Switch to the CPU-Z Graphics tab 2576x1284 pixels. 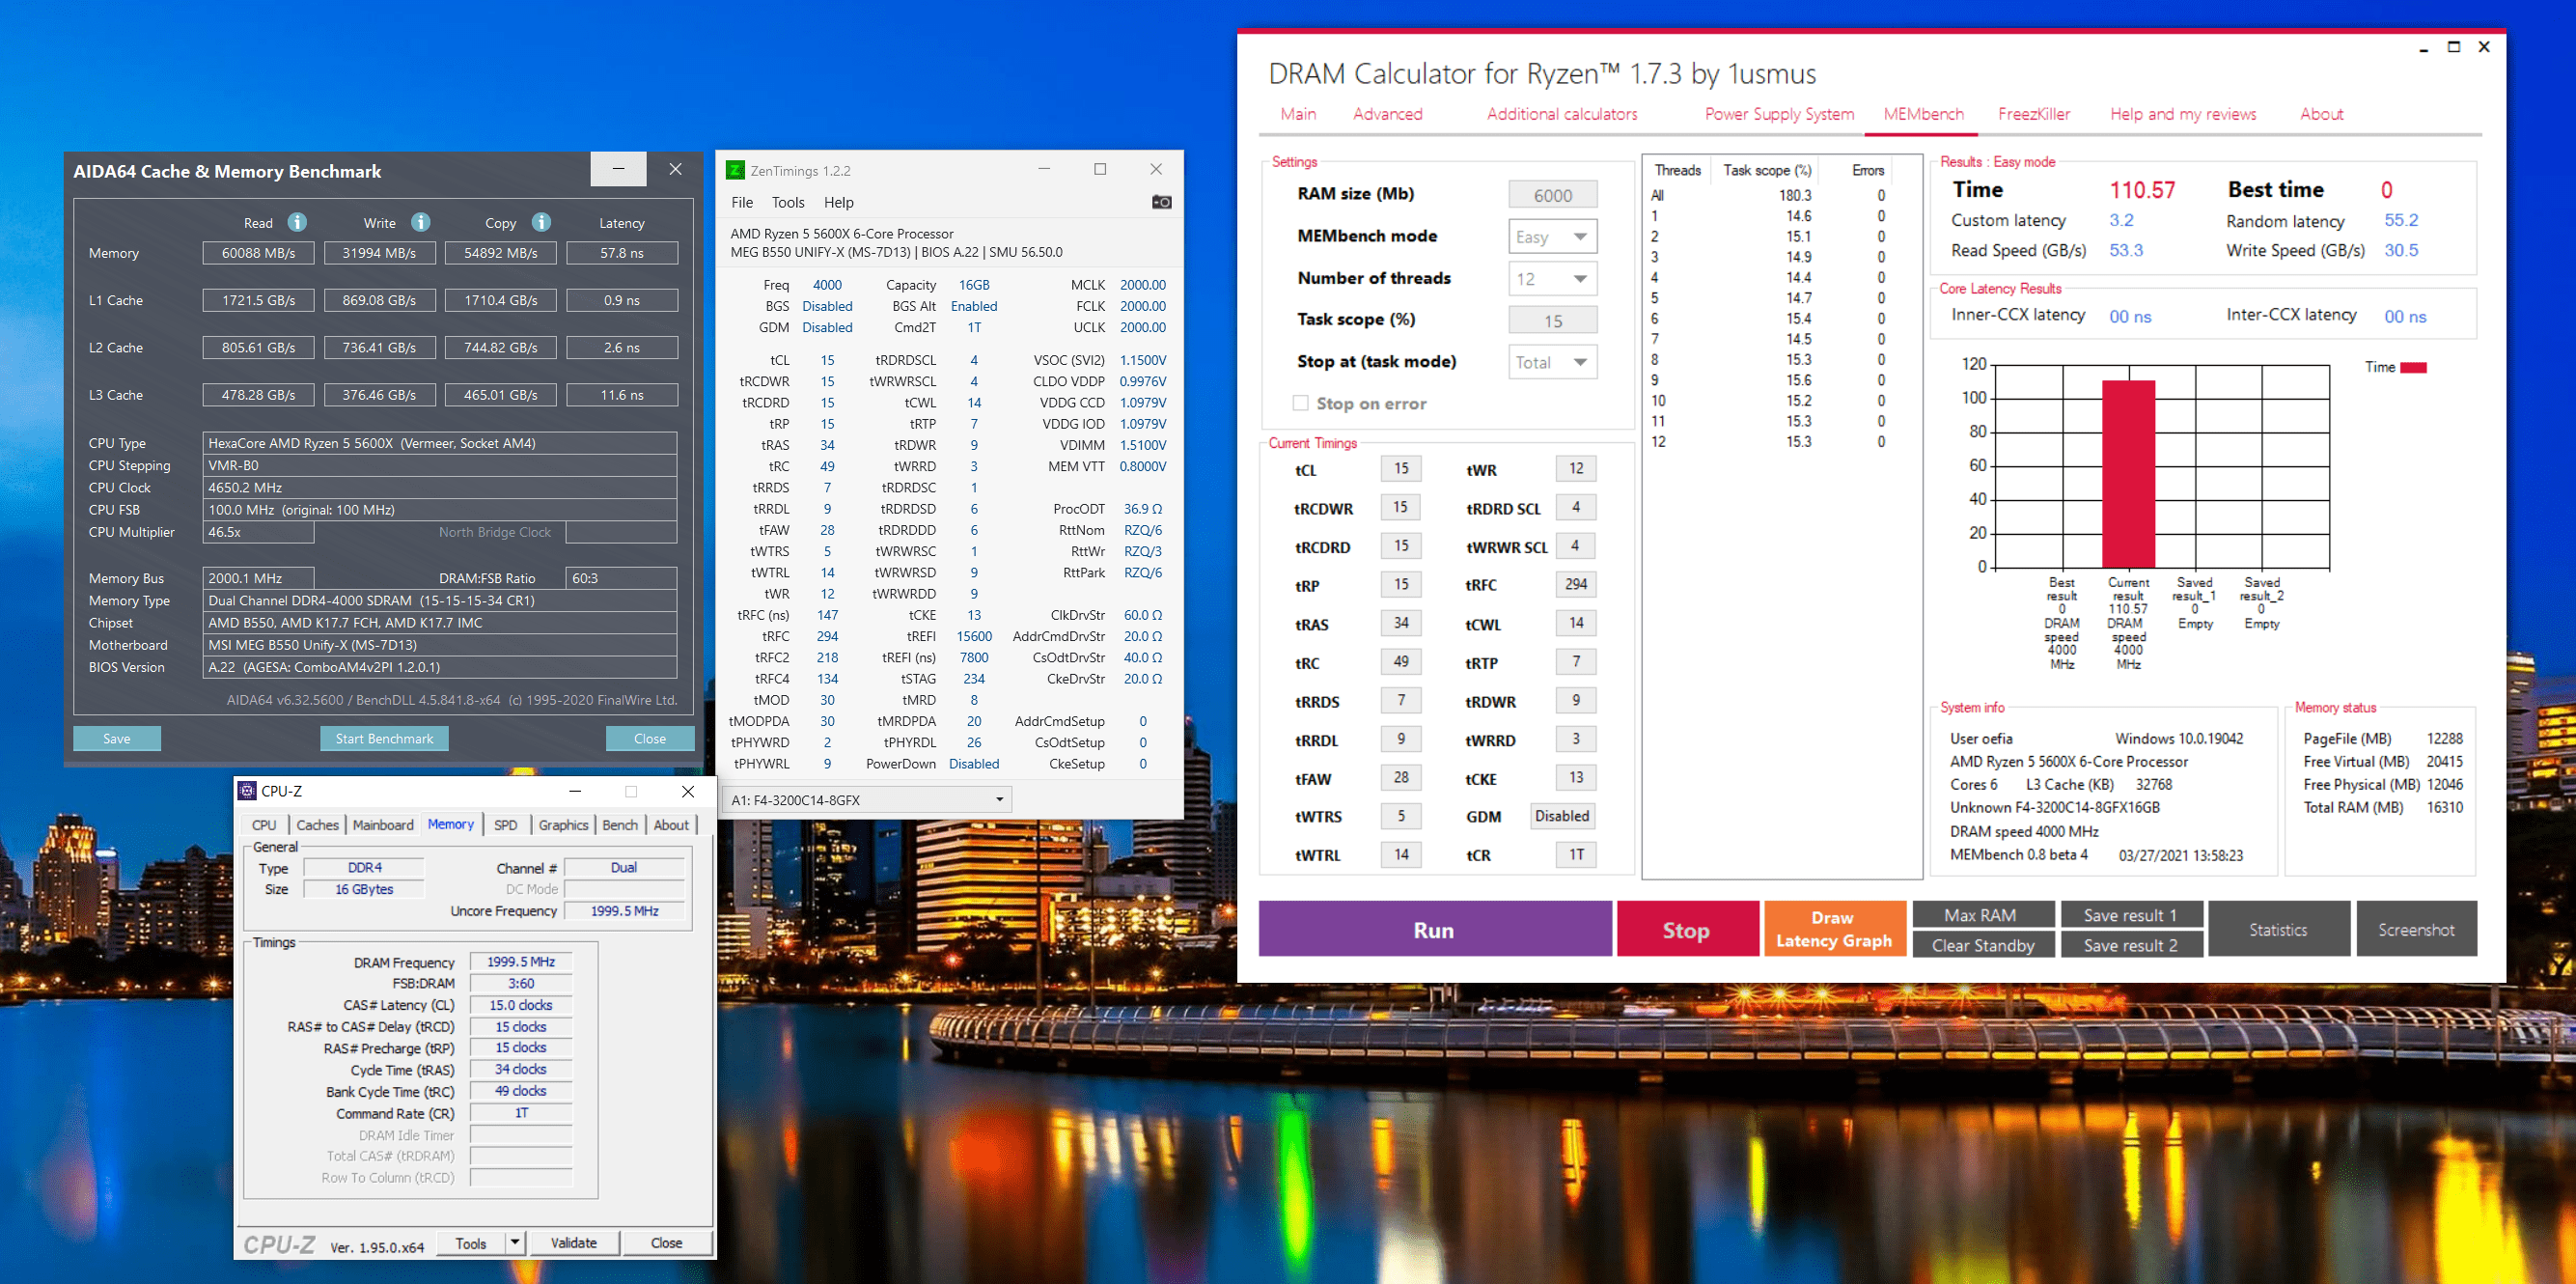pyautogui.click(x=563, y=825)
